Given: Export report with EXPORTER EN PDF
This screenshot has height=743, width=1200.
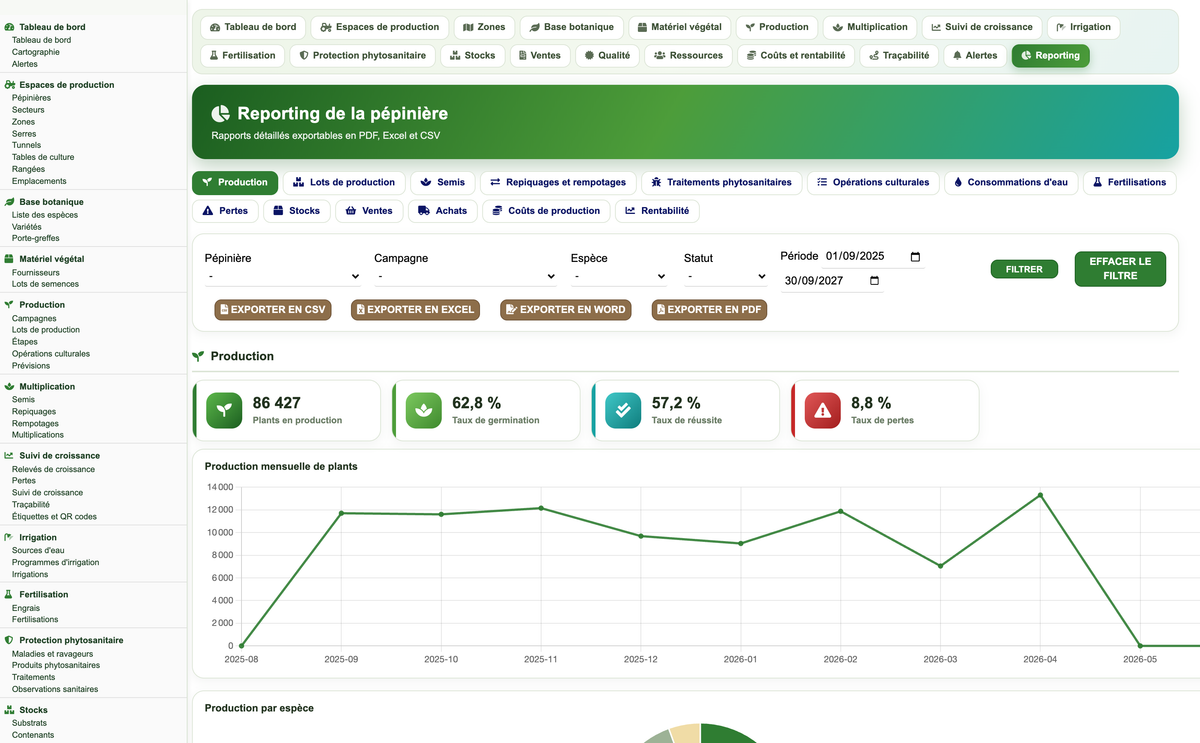Looking at the screenshot, I should coord(709,310).
